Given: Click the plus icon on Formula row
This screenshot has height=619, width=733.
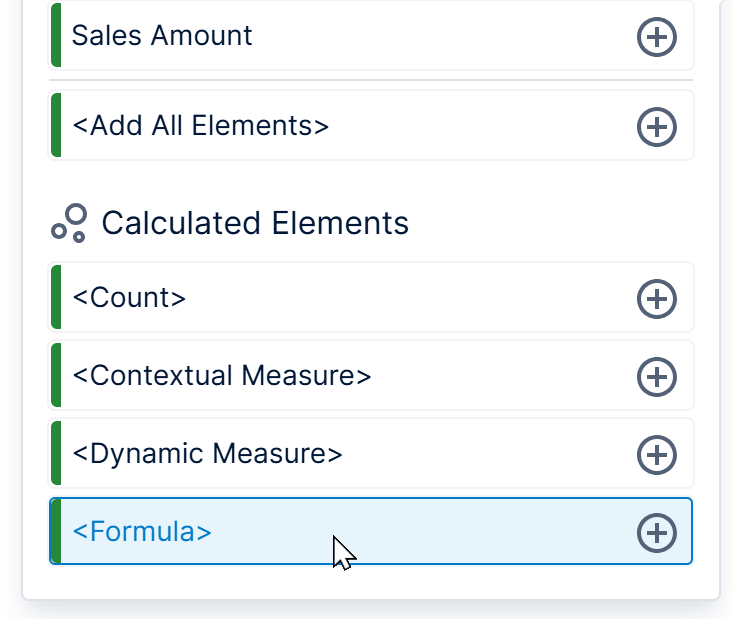Looking at the screenshot, I should point(656,533).
